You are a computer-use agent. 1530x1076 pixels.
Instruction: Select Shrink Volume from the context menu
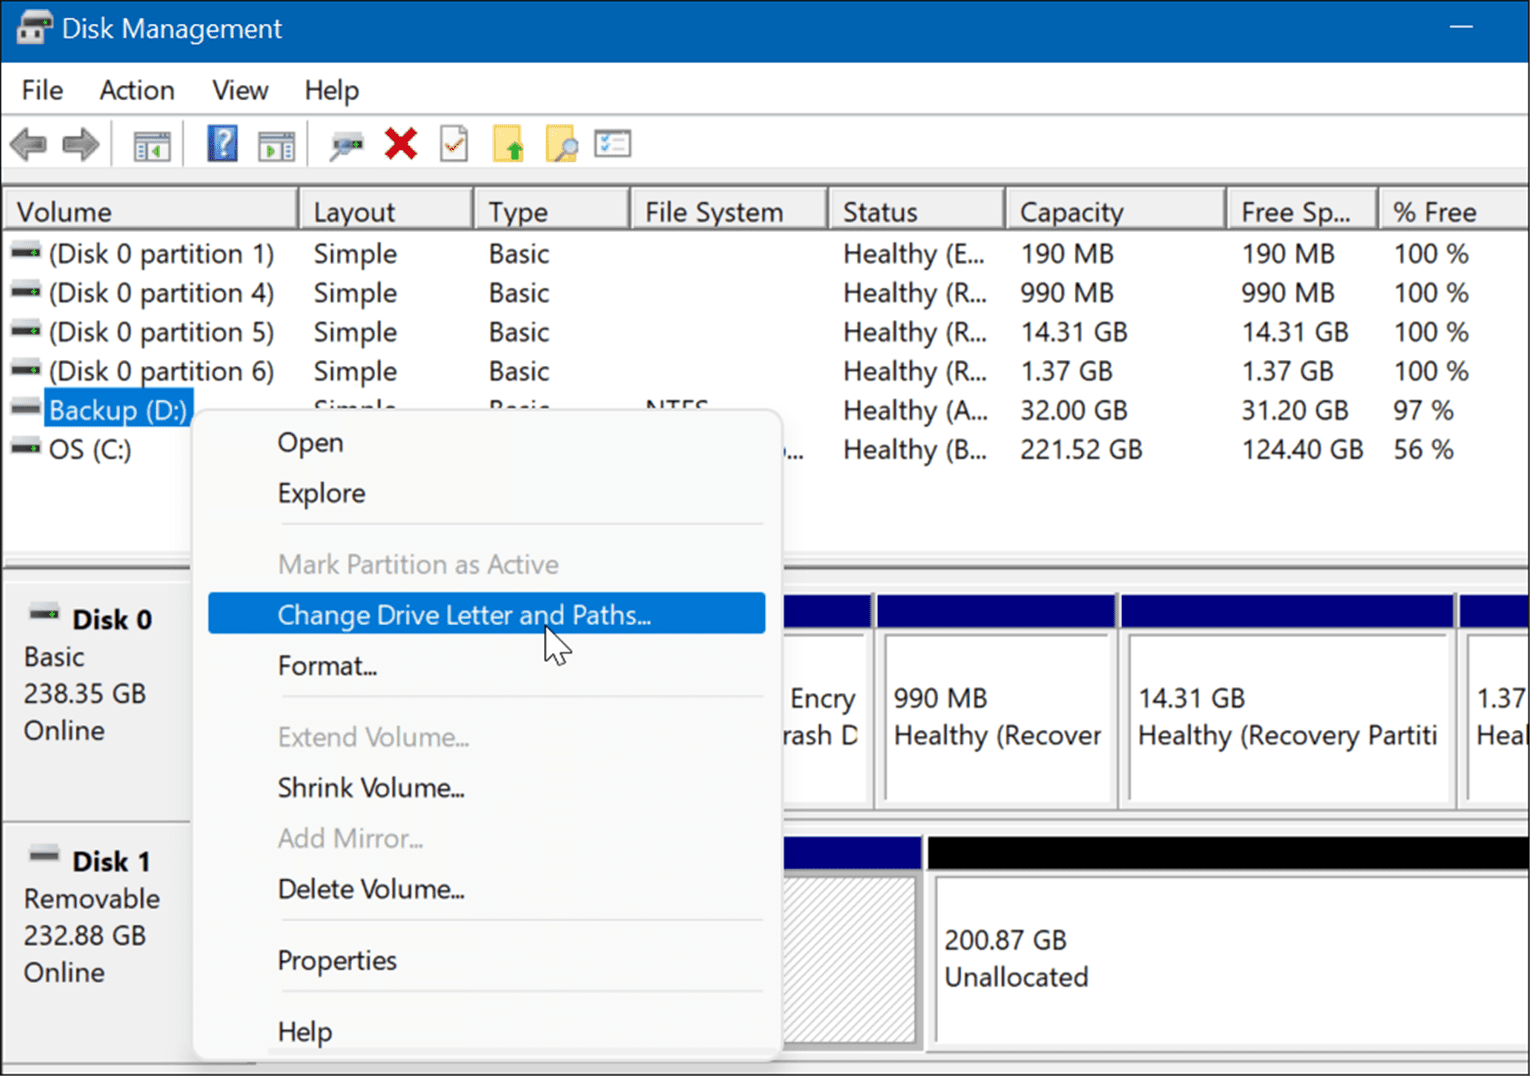(371, 788)
